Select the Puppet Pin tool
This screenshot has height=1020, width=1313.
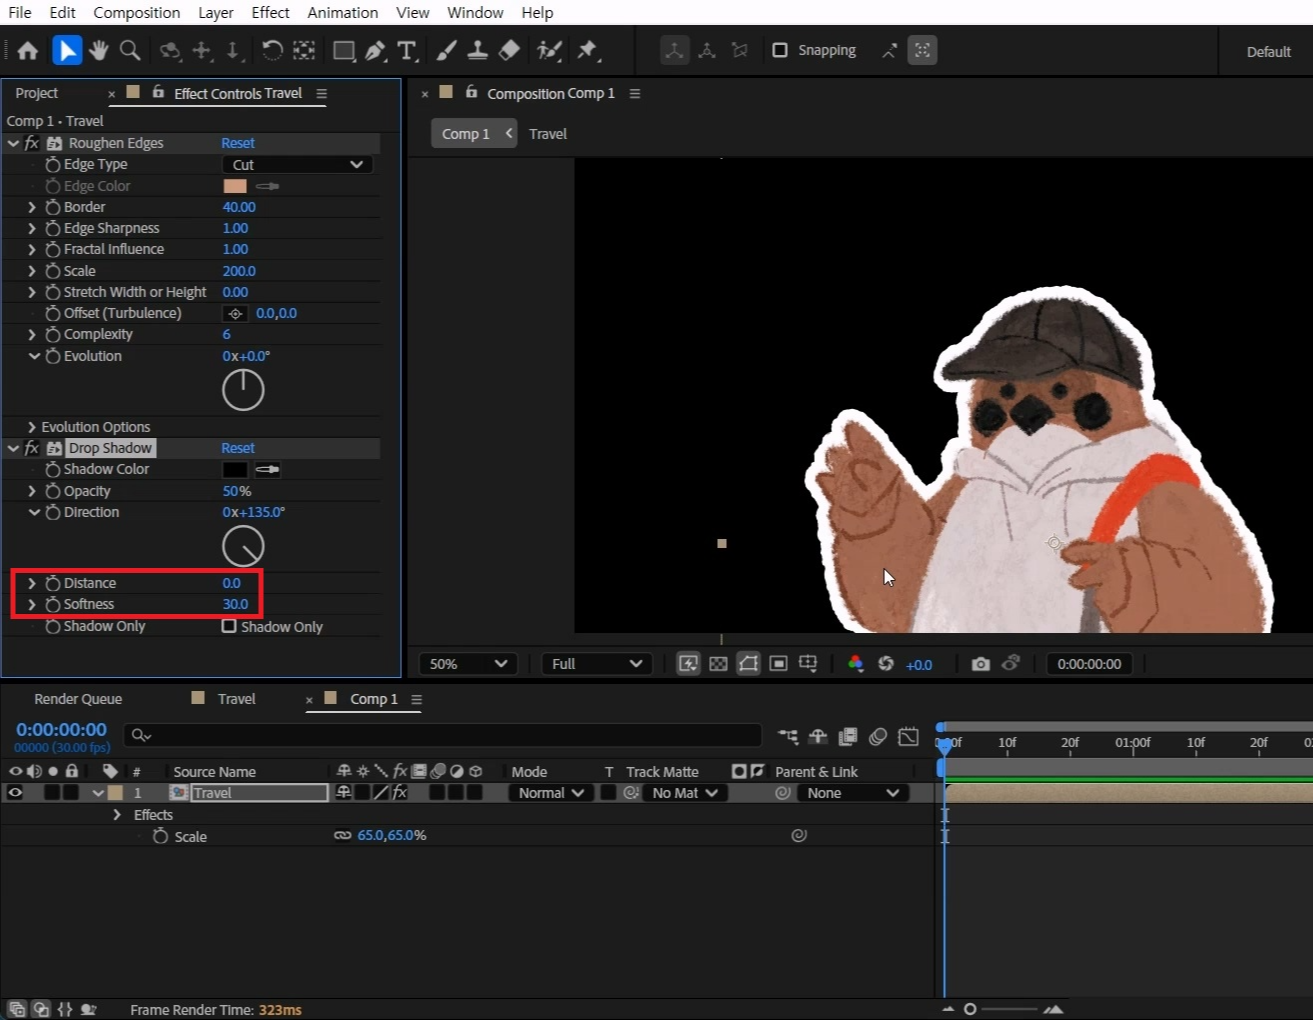(x=587, y=50)
